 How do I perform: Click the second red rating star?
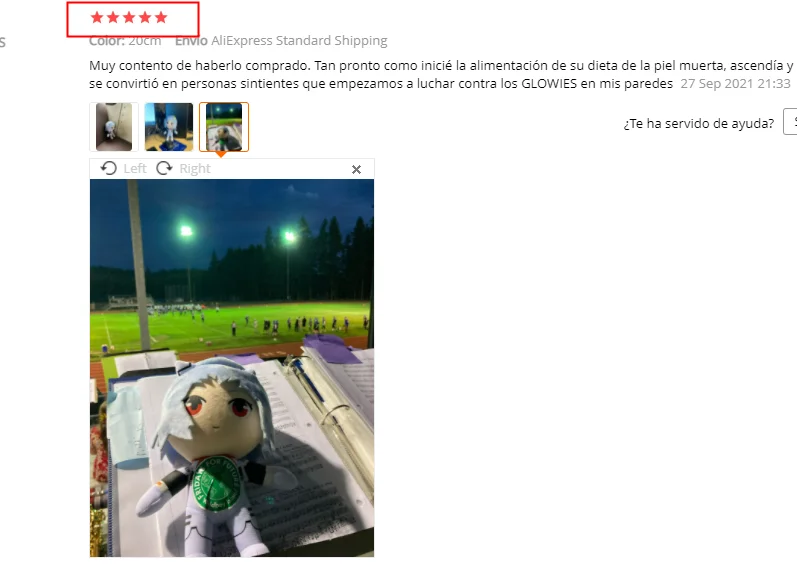point(113,18)
